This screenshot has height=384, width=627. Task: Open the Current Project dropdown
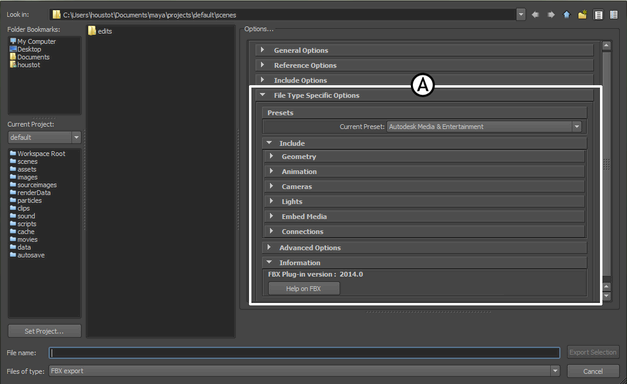point(76,137)
